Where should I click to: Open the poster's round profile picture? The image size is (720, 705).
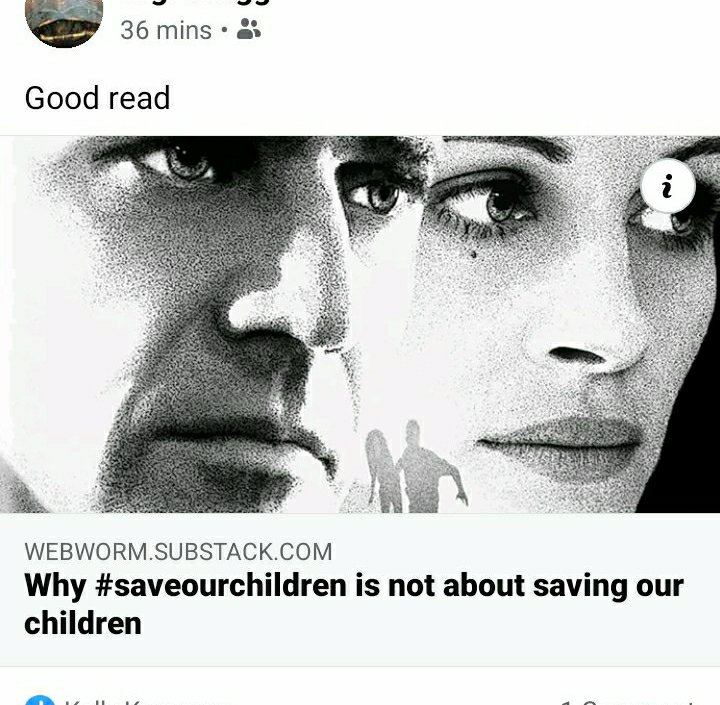(x=64, y=21)
